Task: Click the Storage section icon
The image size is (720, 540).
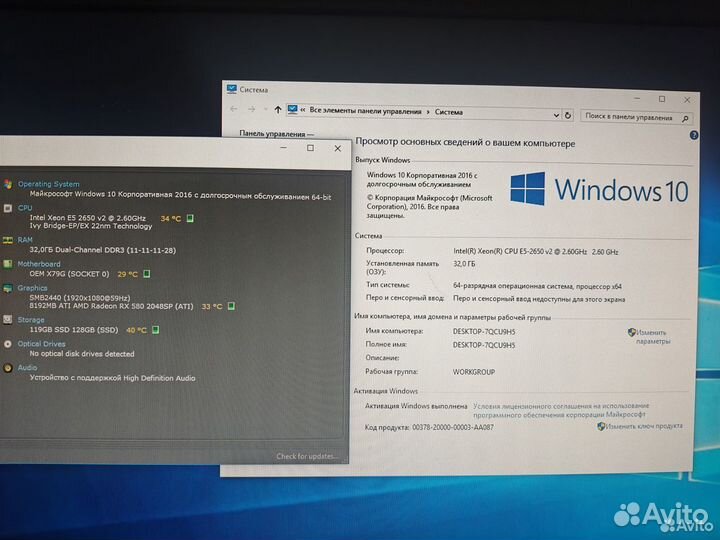Action: 8,320
